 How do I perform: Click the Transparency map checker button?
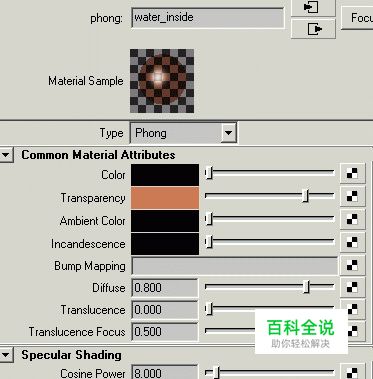click(x=352, y=196)
